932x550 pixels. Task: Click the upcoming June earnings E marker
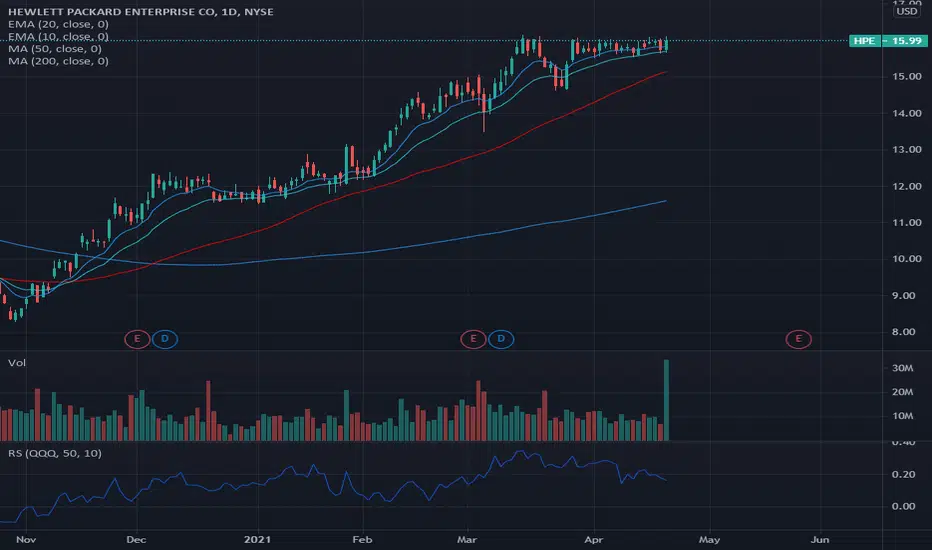pos(798,339)
